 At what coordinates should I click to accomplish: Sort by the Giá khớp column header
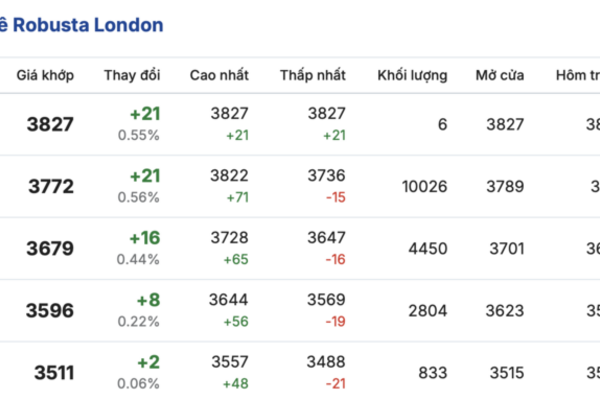43,76
